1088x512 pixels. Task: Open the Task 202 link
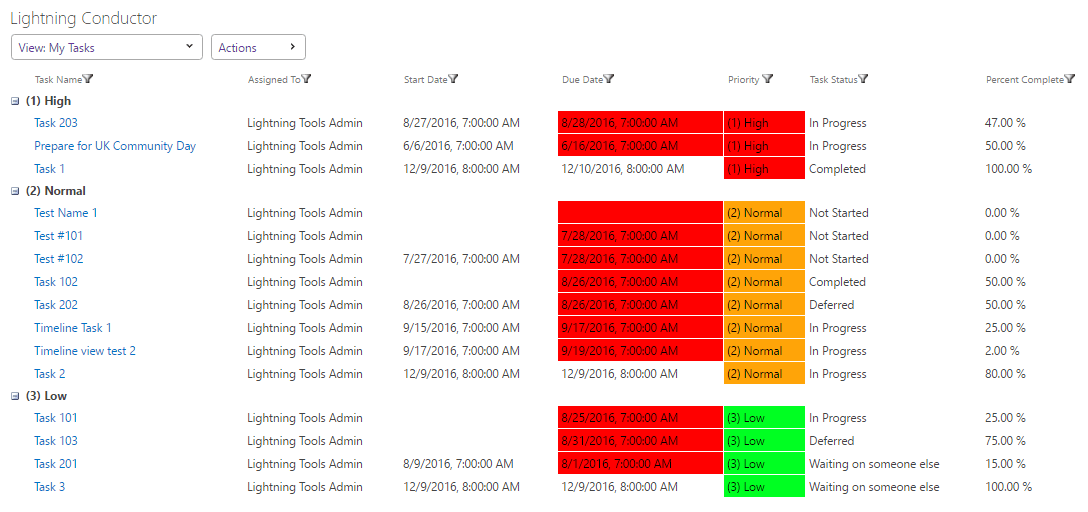[56, 305]
